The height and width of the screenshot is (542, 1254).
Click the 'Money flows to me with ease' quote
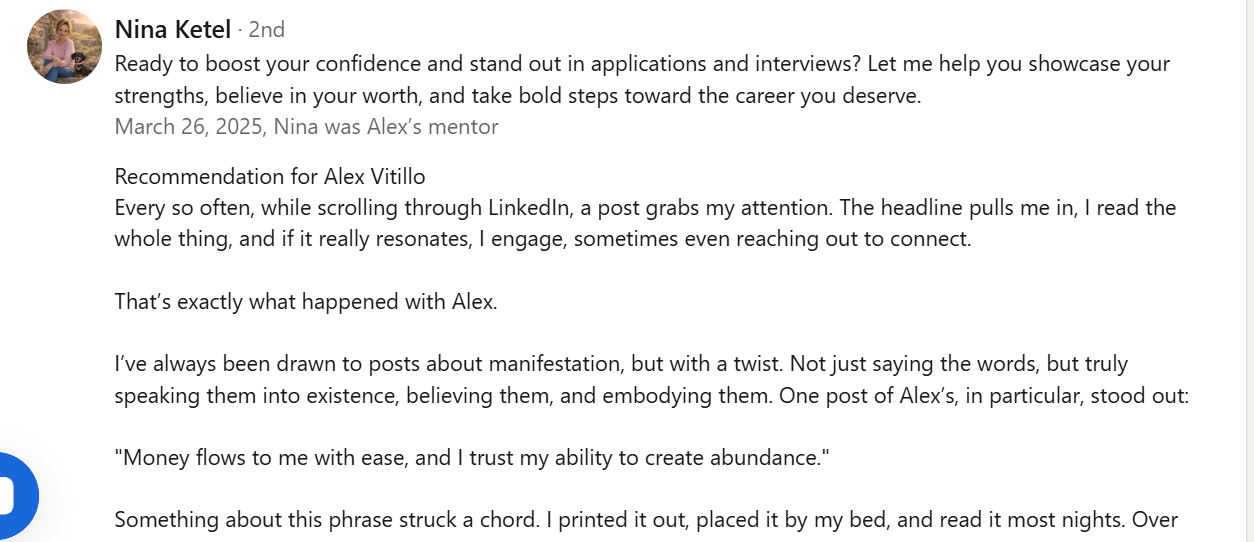point(473,458)
